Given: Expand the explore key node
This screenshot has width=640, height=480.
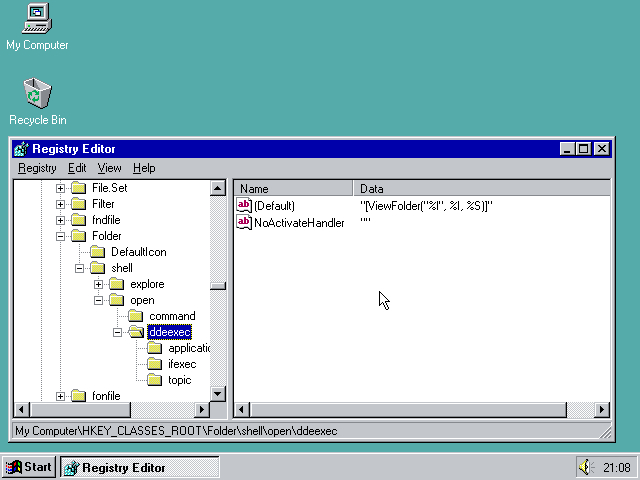Looking at the screenshot, I should tap(99, 284).
